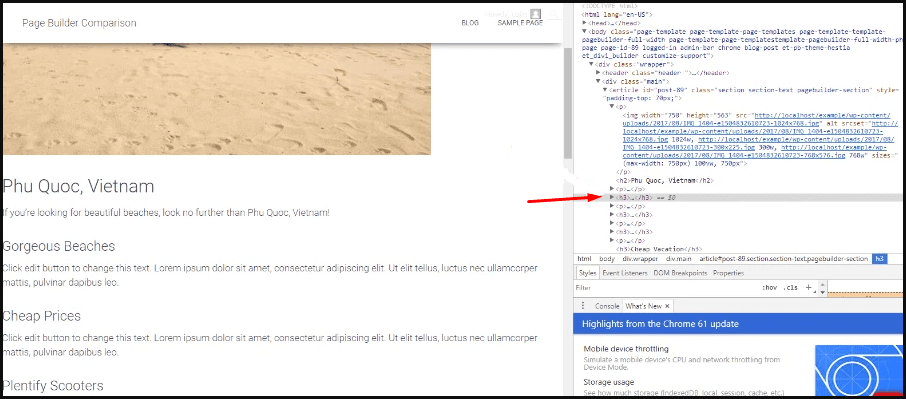Viewport: 906px width, 399px height.
Task: Collapse the div class main node
Action: click(x=598, y=82)
